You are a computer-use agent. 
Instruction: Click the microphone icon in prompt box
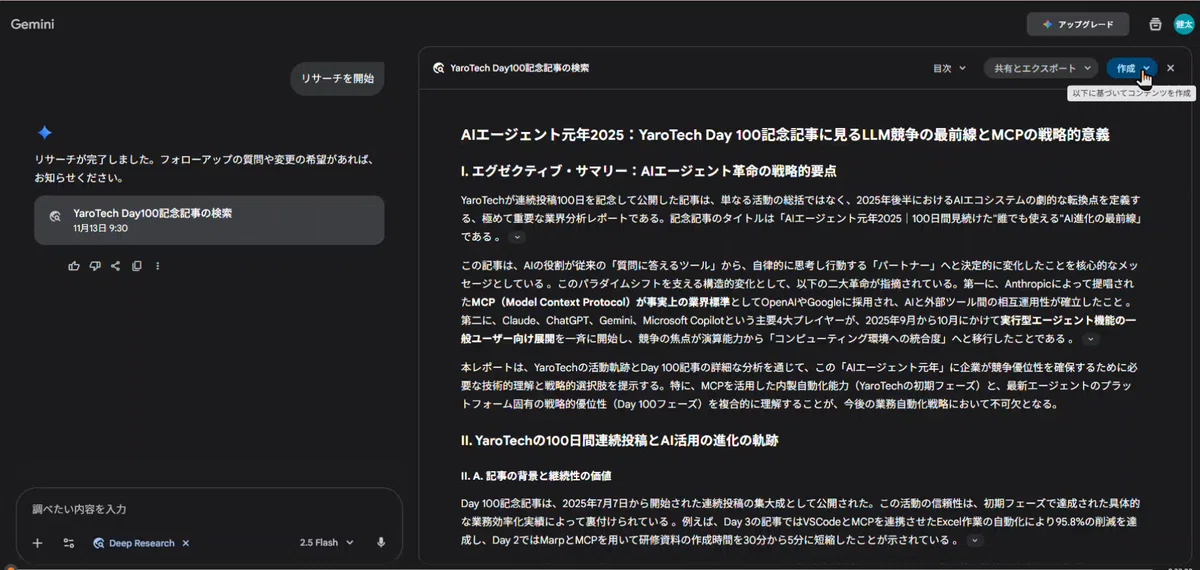point(381,543)
